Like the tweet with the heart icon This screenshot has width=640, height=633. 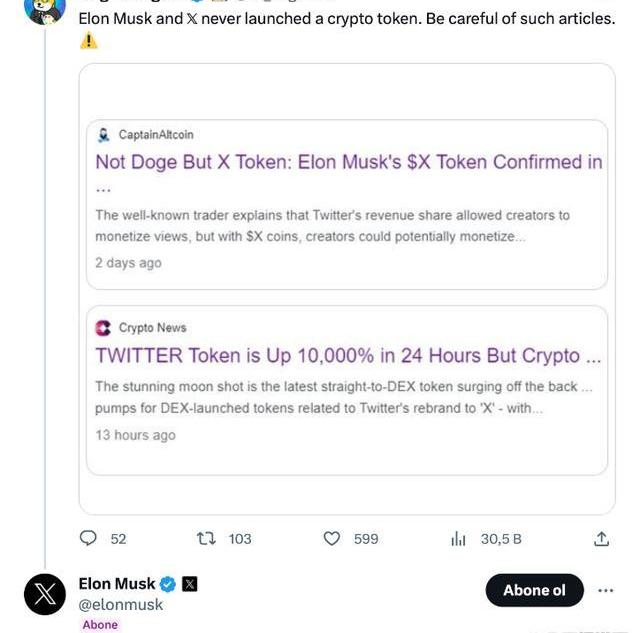pyautogui.click(x=332, y=538)
